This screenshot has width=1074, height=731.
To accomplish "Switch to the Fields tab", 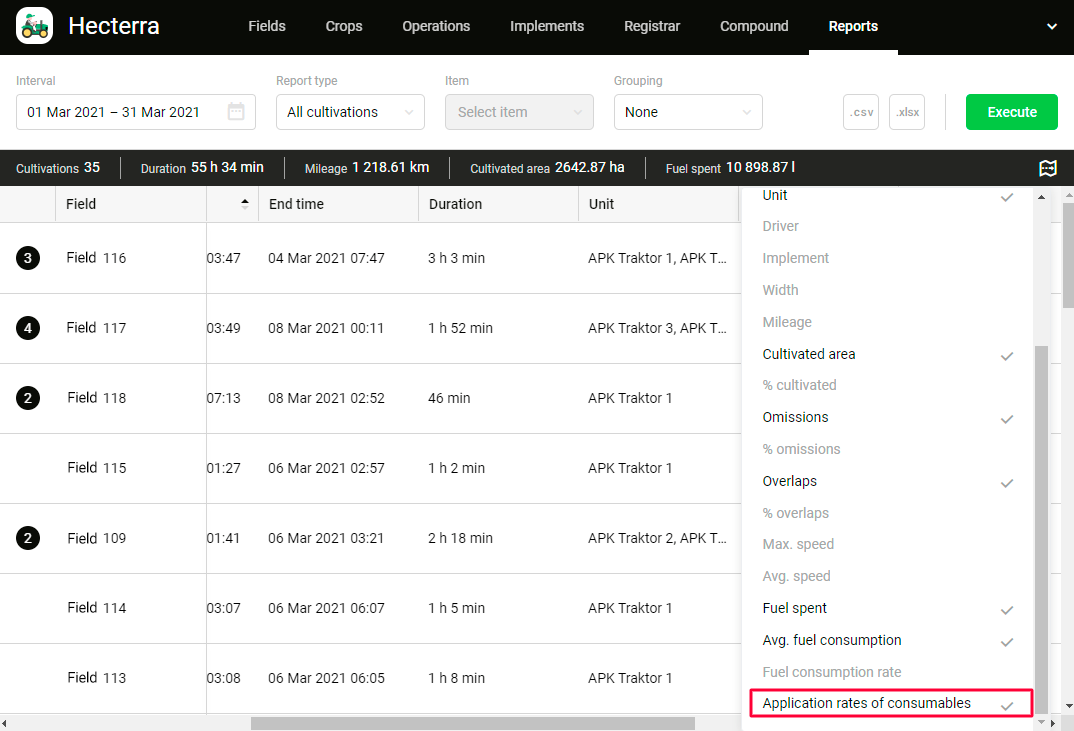I will click(267, 27).
